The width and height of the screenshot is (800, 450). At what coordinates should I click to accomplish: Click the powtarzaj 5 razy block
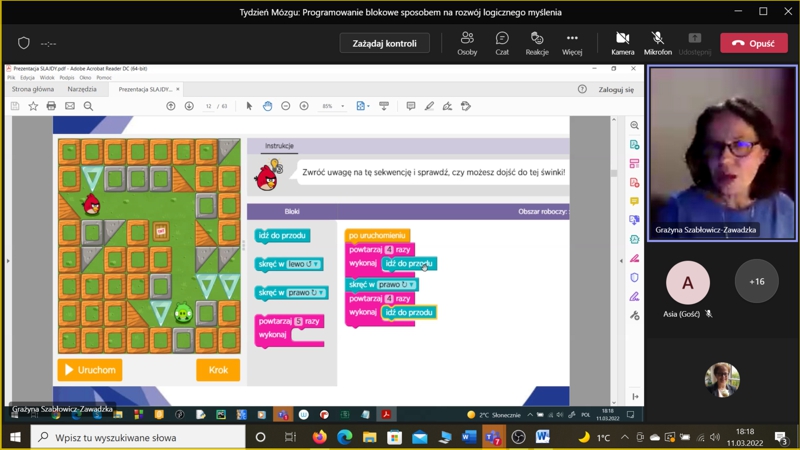point(290,330)
